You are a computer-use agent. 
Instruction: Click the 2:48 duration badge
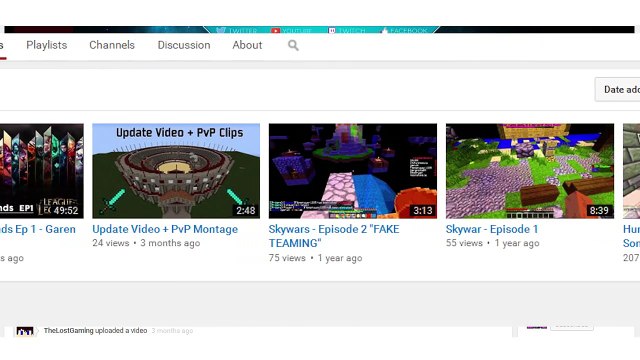pyautogui.click(x=246, y=210)
